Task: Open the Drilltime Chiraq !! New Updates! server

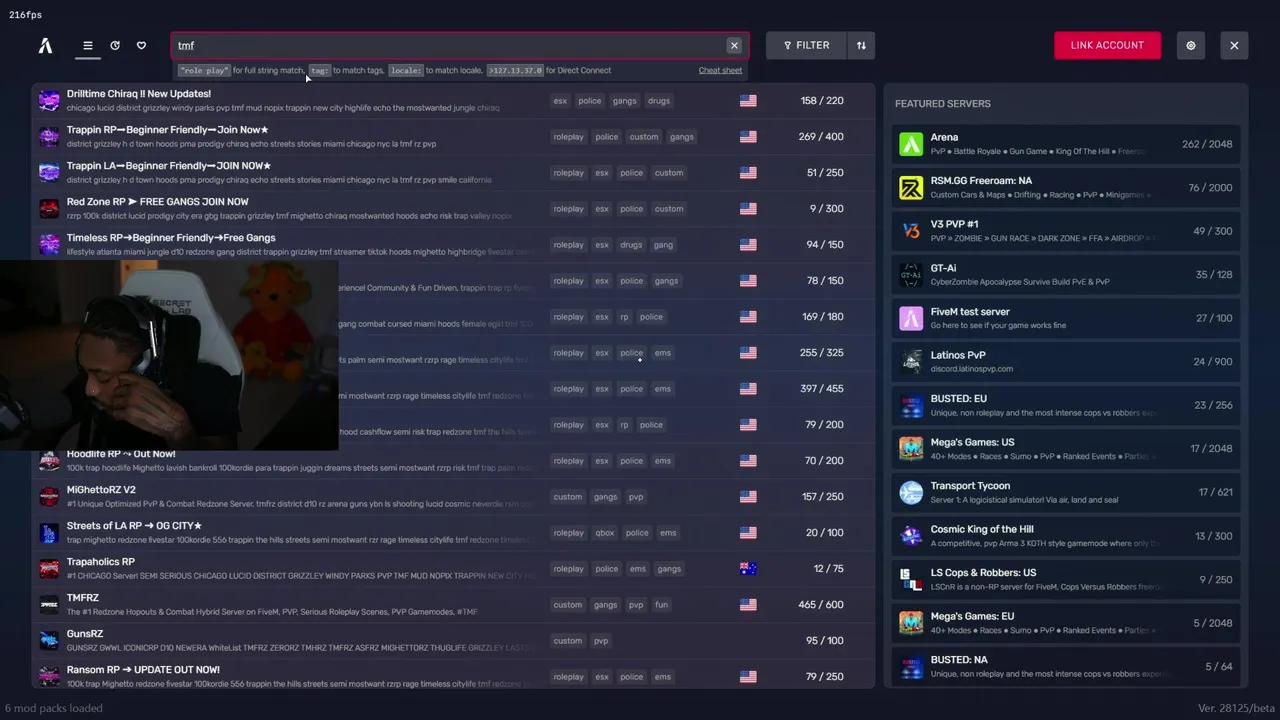Action: click(139, 94)
